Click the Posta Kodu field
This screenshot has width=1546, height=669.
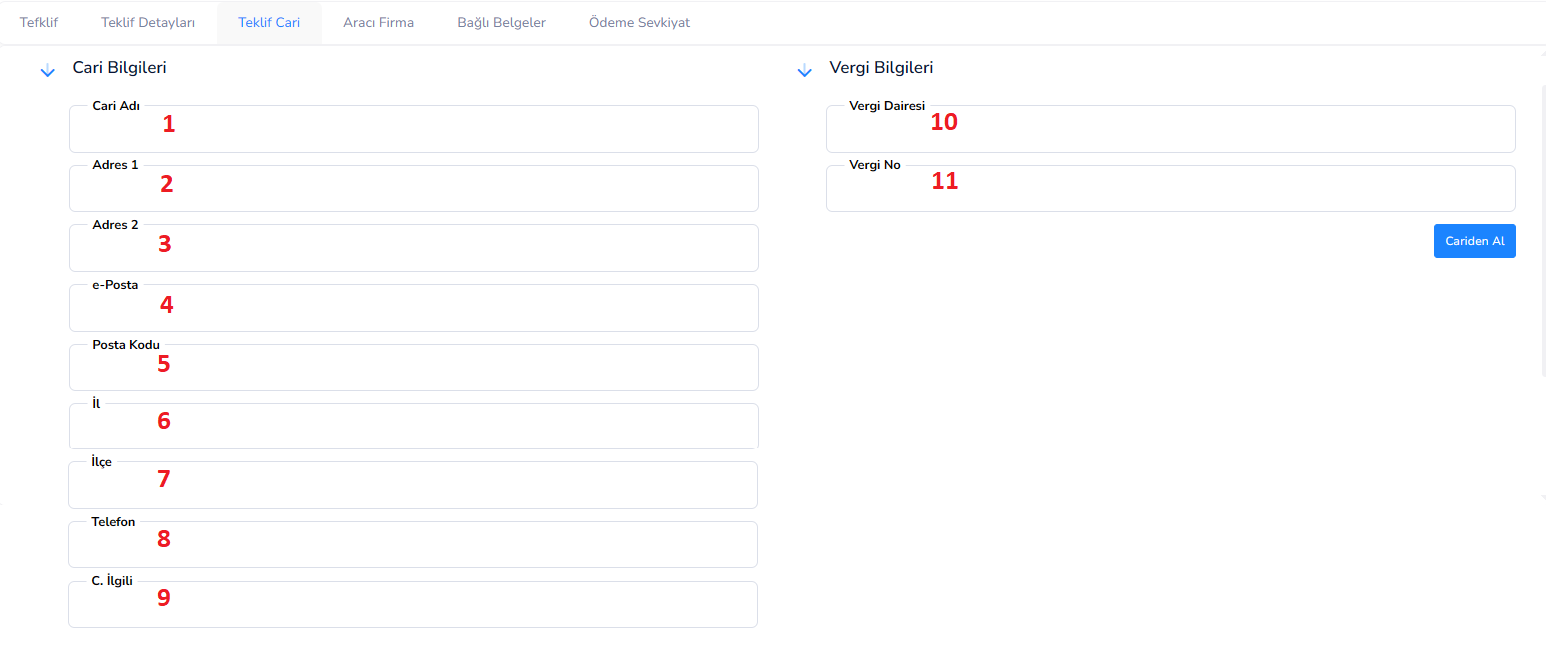(x=413, y=368)
